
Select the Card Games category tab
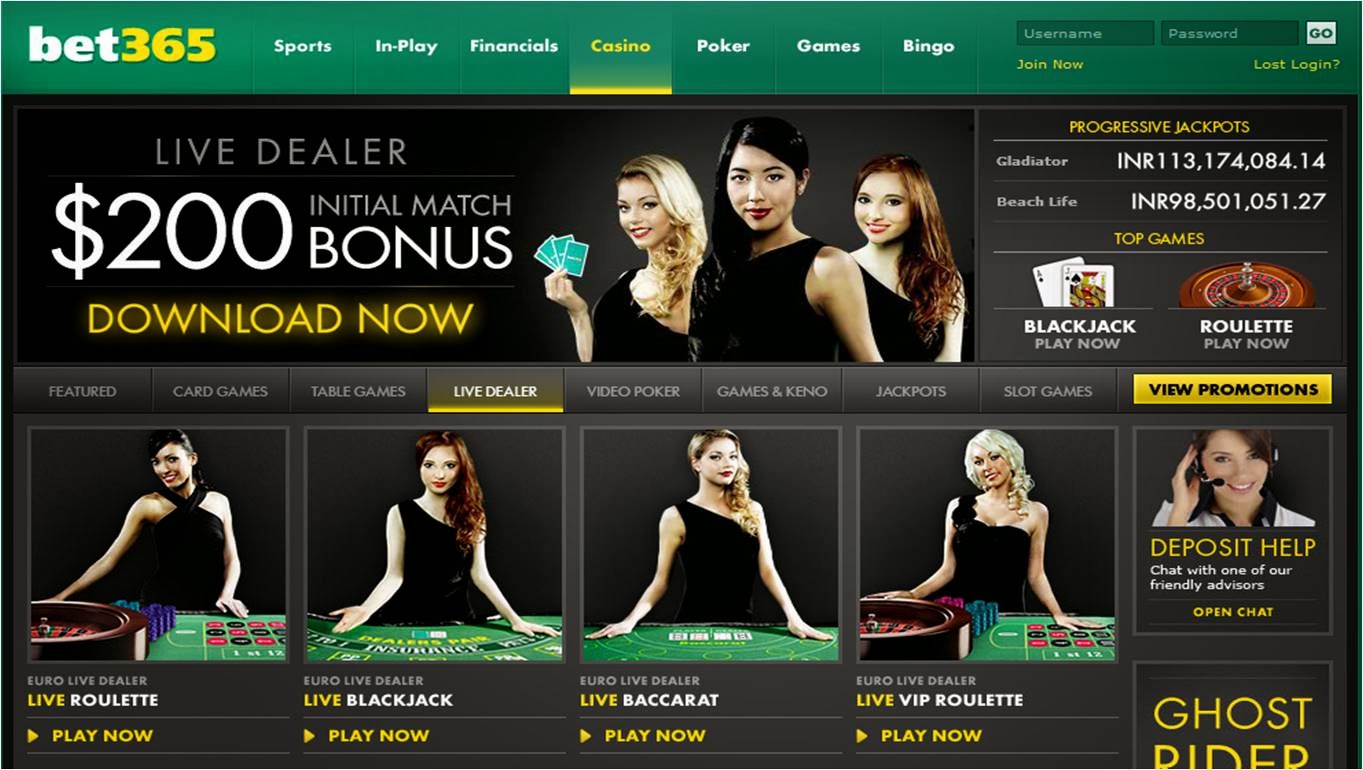point(220,391)
